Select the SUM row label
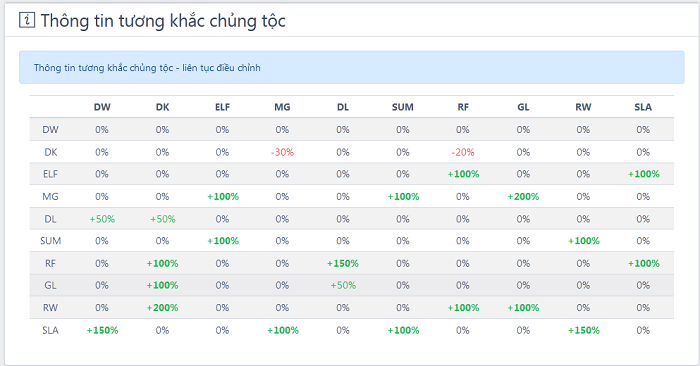The width and height of the screenshot is (700, 366). point(50,241)
